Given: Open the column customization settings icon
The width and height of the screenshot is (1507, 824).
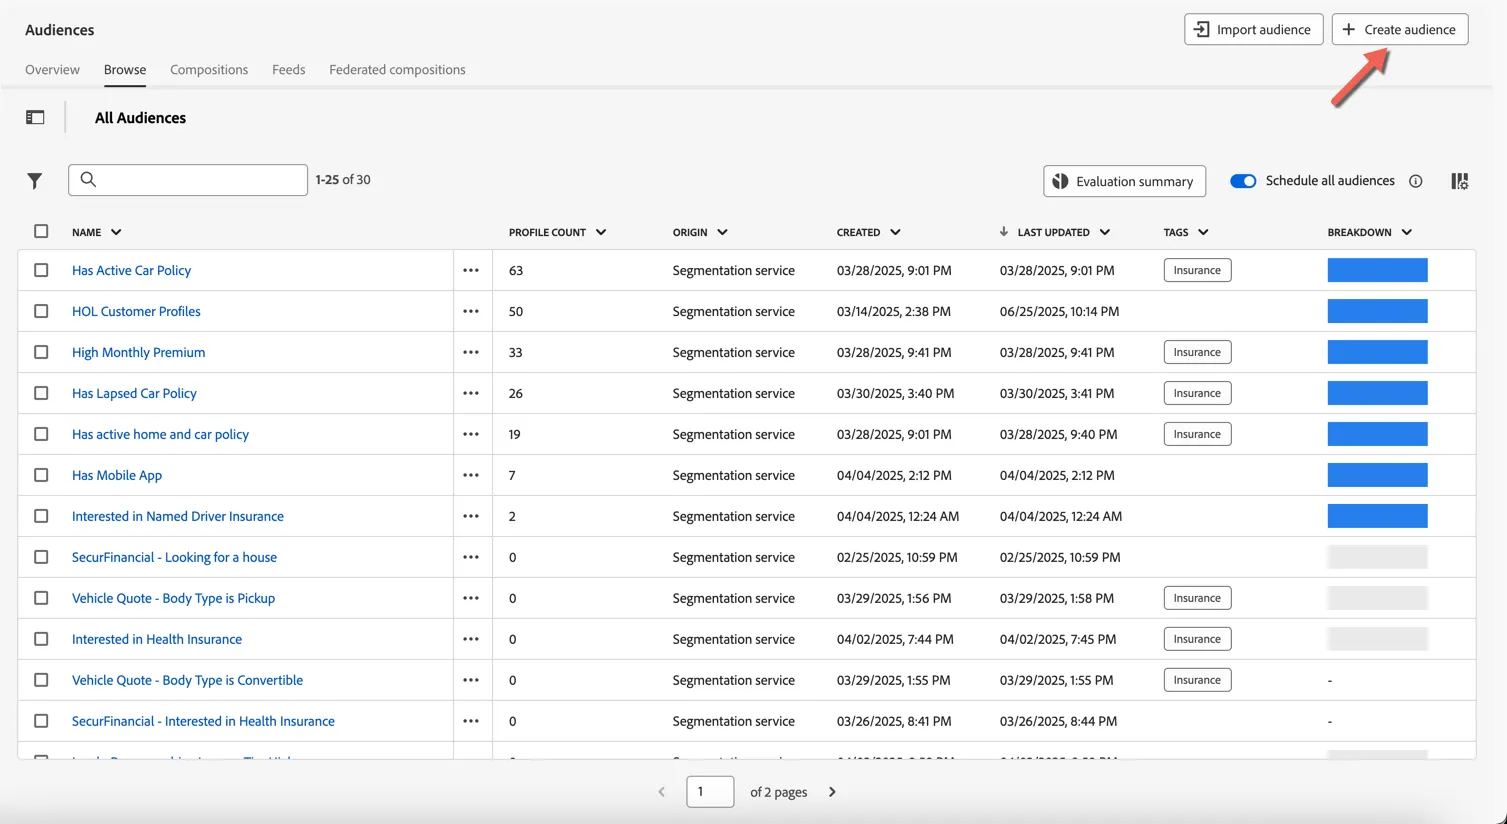Looking at the screenshot, I should (1460, 181).
